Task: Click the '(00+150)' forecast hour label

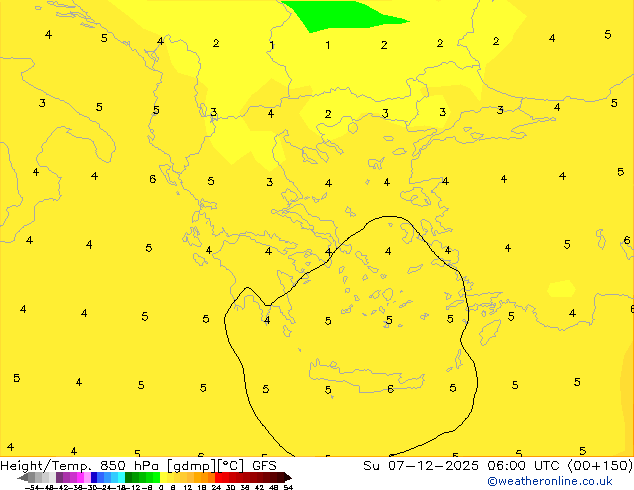Action: click(600, 465)
